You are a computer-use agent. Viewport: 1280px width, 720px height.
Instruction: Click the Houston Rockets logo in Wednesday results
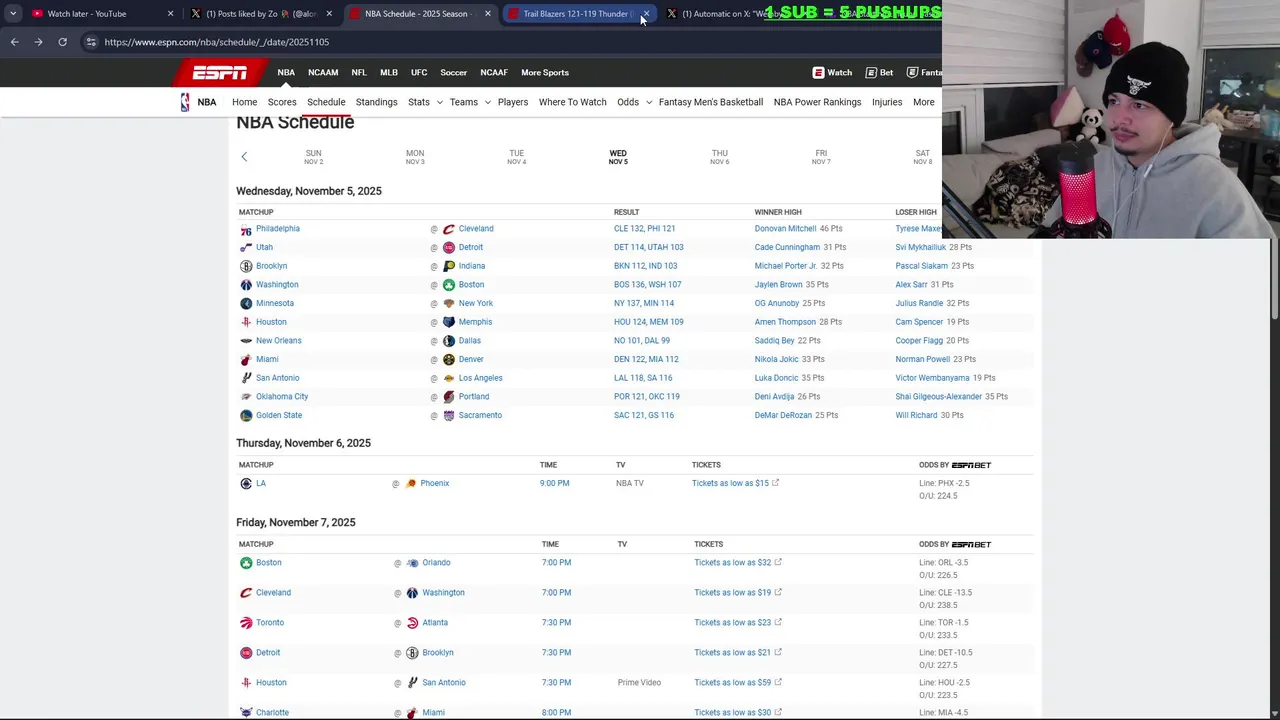pos(246,322)
